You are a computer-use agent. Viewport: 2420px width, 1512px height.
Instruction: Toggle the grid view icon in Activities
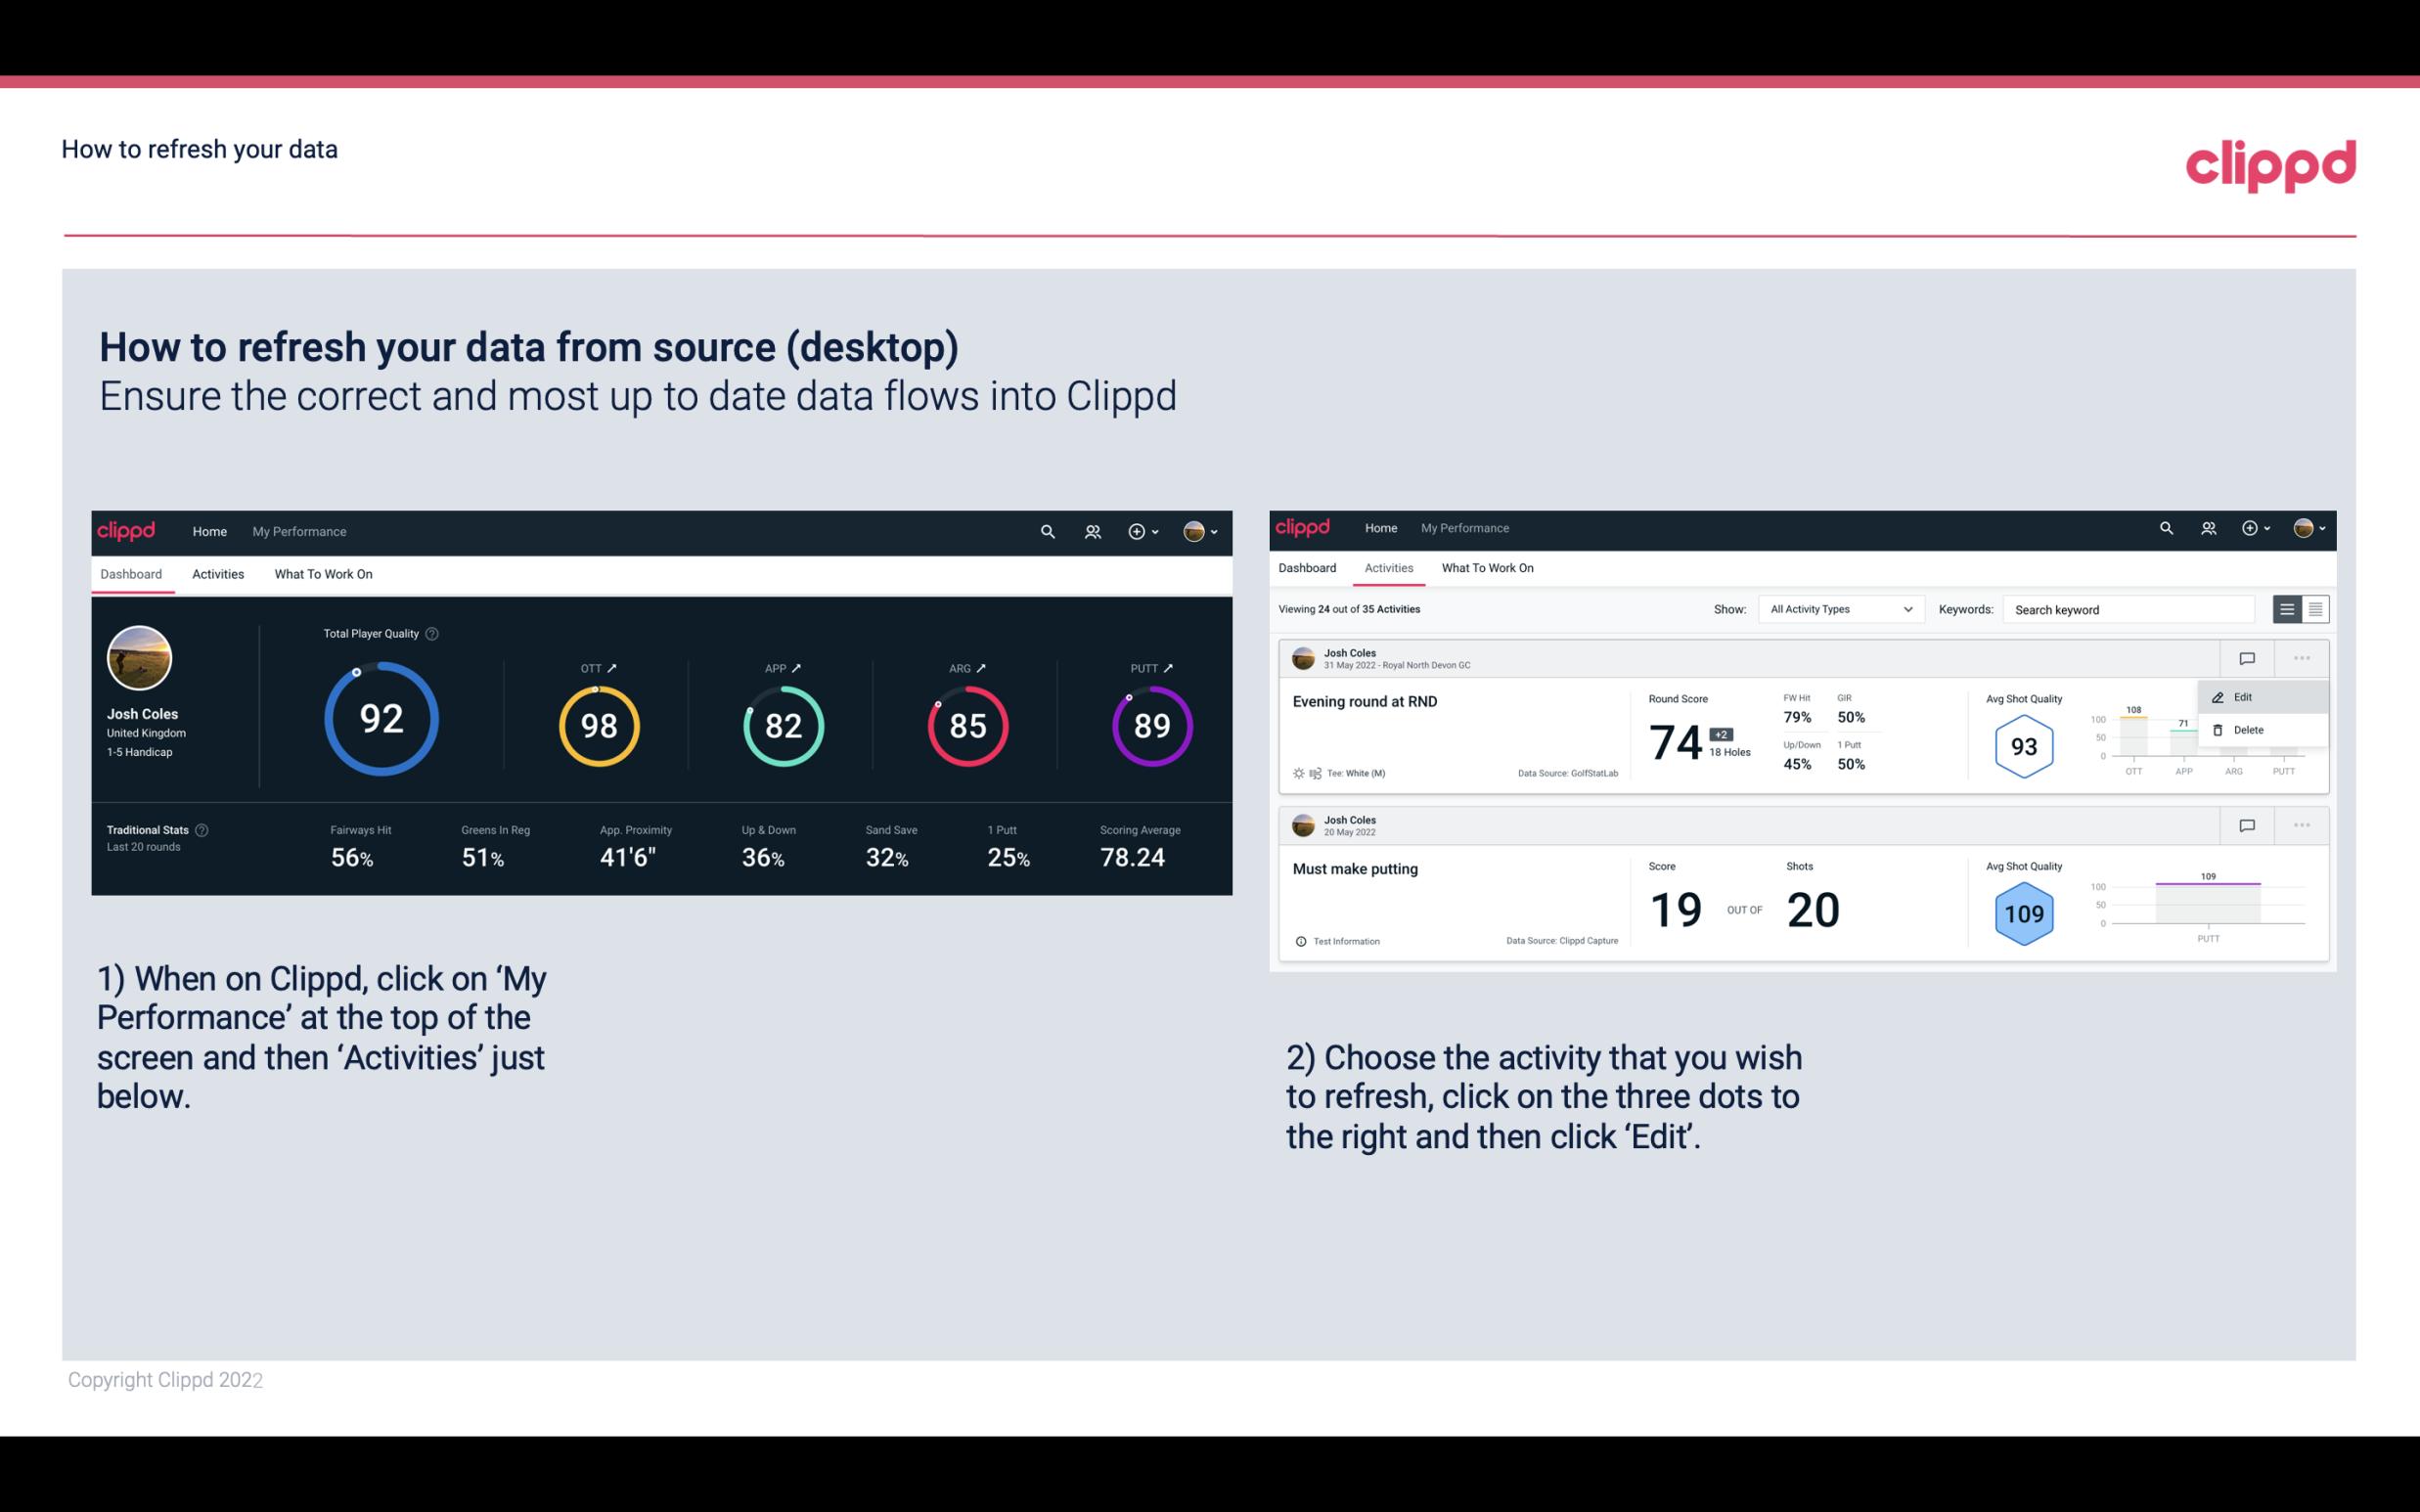pos(2315,609)
